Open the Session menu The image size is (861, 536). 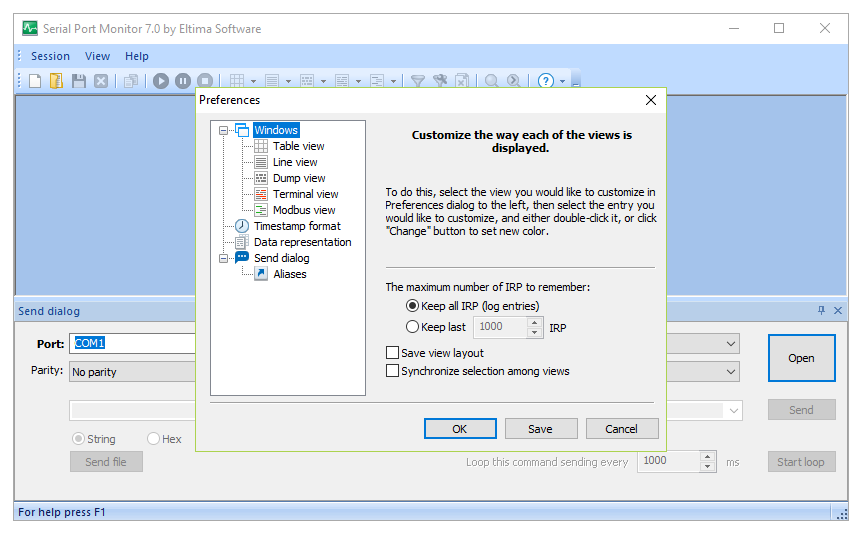click(x=50, y=56)
